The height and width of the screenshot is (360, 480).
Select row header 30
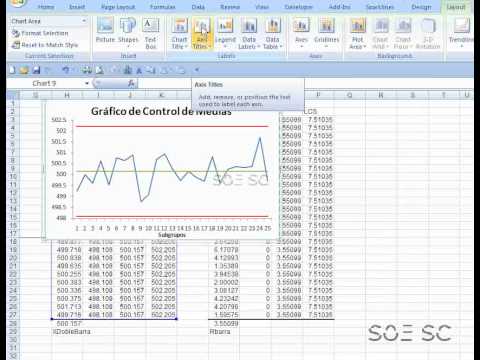(13, 340)
